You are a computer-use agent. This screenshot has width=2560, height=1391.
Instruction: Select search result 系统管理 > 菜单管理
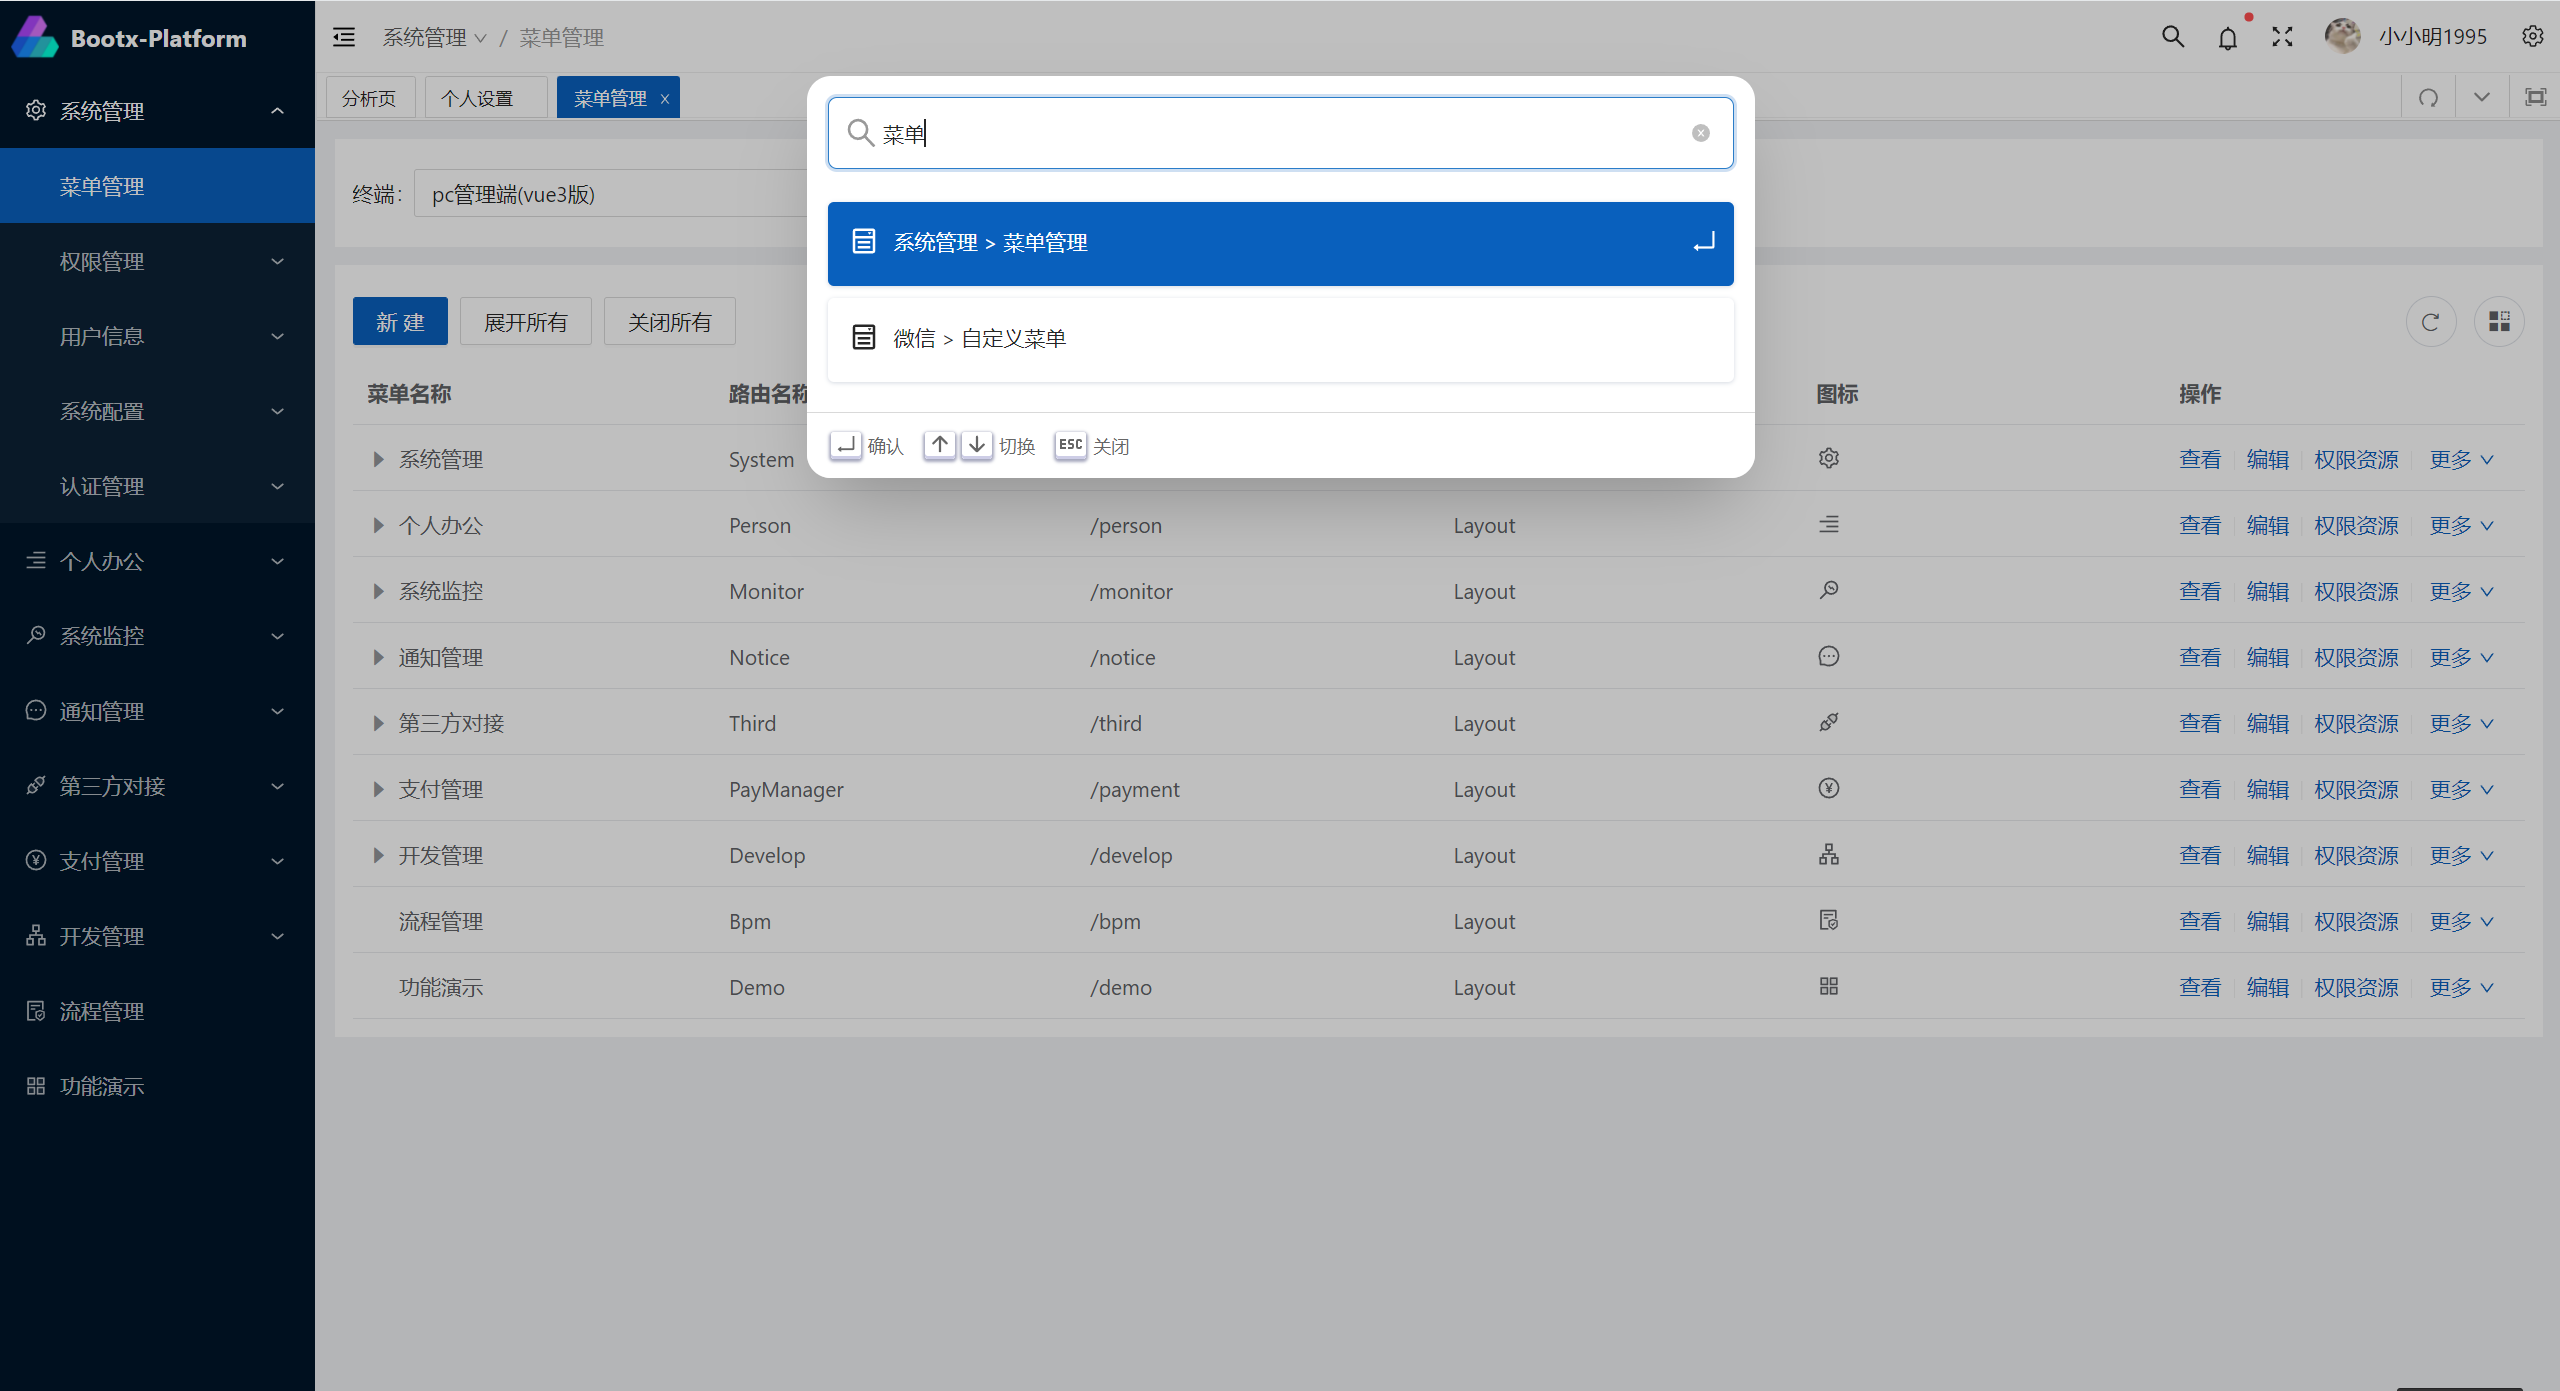coord(1280,243)
